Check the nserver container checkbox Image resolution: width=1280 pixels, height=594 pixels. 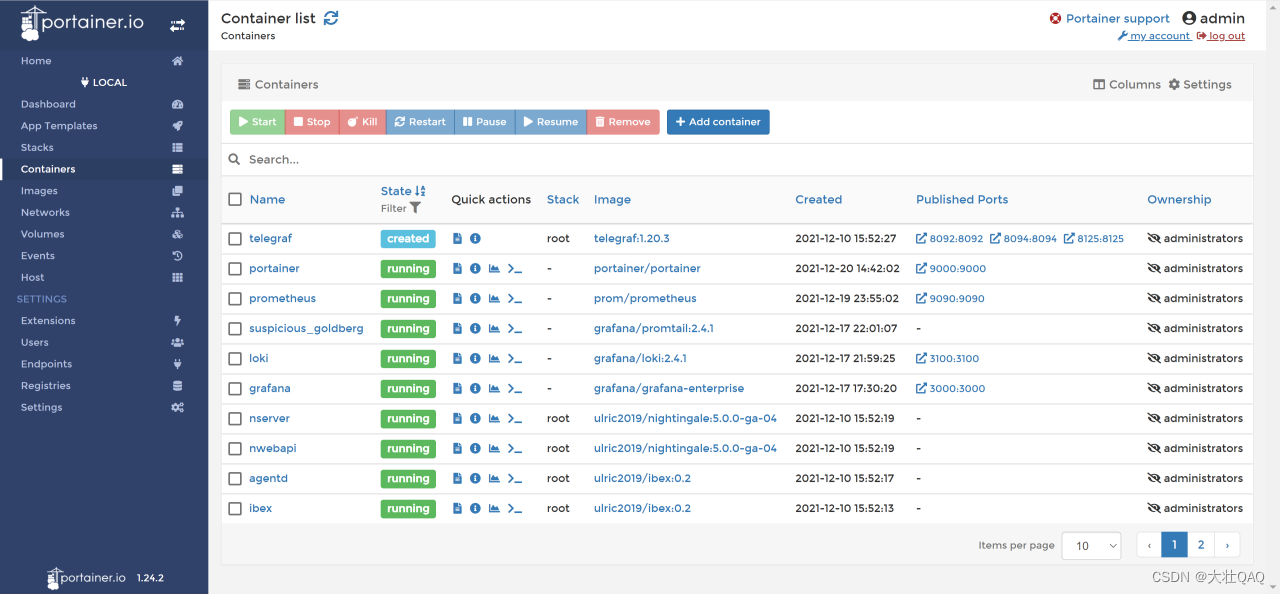pyautogui.click(x=235, y=419)
